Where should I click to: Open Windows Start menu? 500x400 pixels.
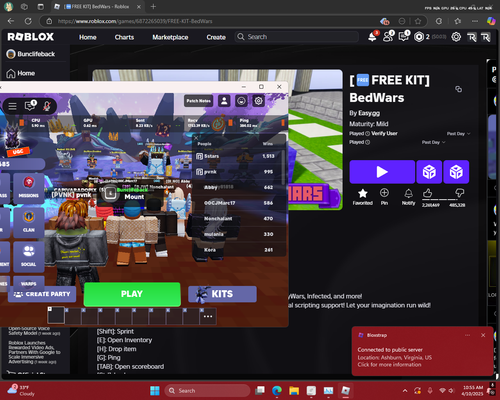tap(155, 390)
